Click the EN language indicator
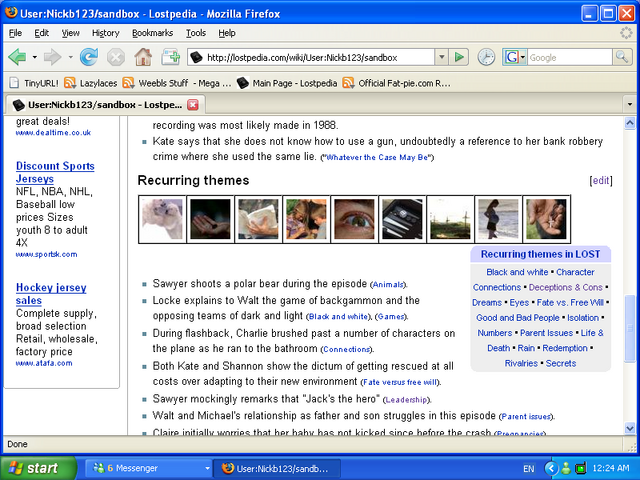The width and height of the screenshot is (640, 480). click(529, 469)
